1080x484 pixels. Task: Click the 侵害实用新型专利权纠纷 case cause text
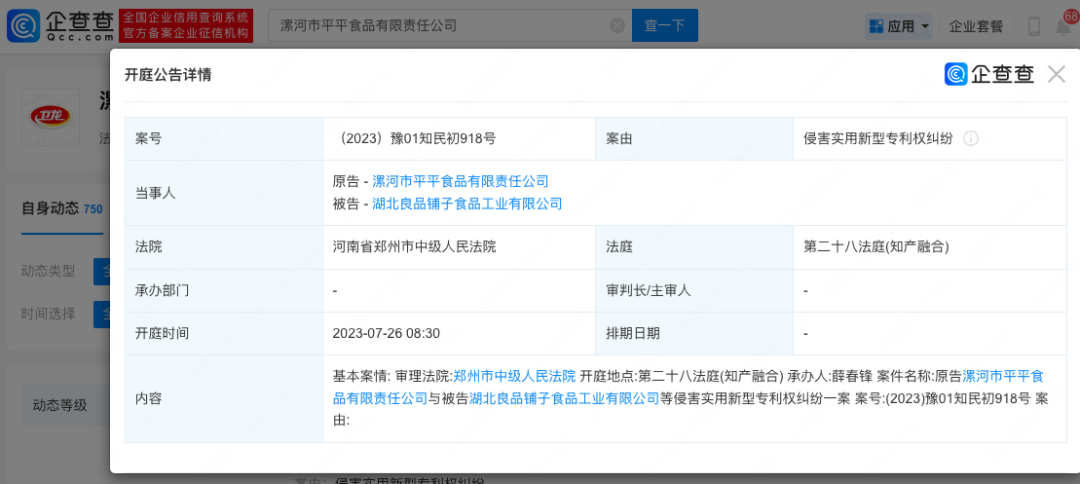pos(878,138)
